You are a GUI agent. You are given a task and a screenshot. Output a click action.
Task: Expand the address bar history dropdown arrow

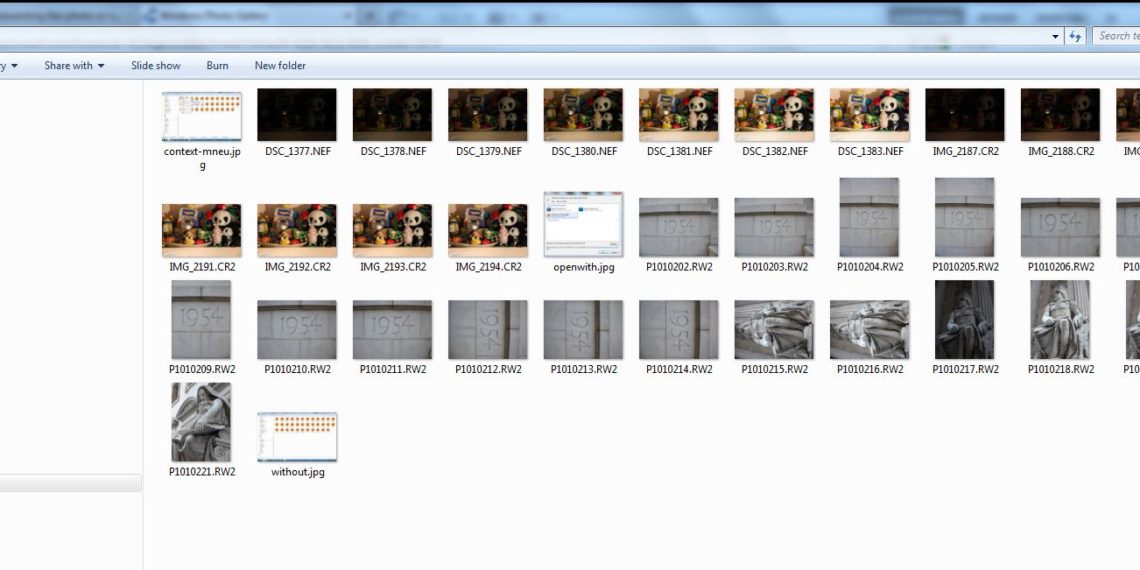(x=1055, y=36)
